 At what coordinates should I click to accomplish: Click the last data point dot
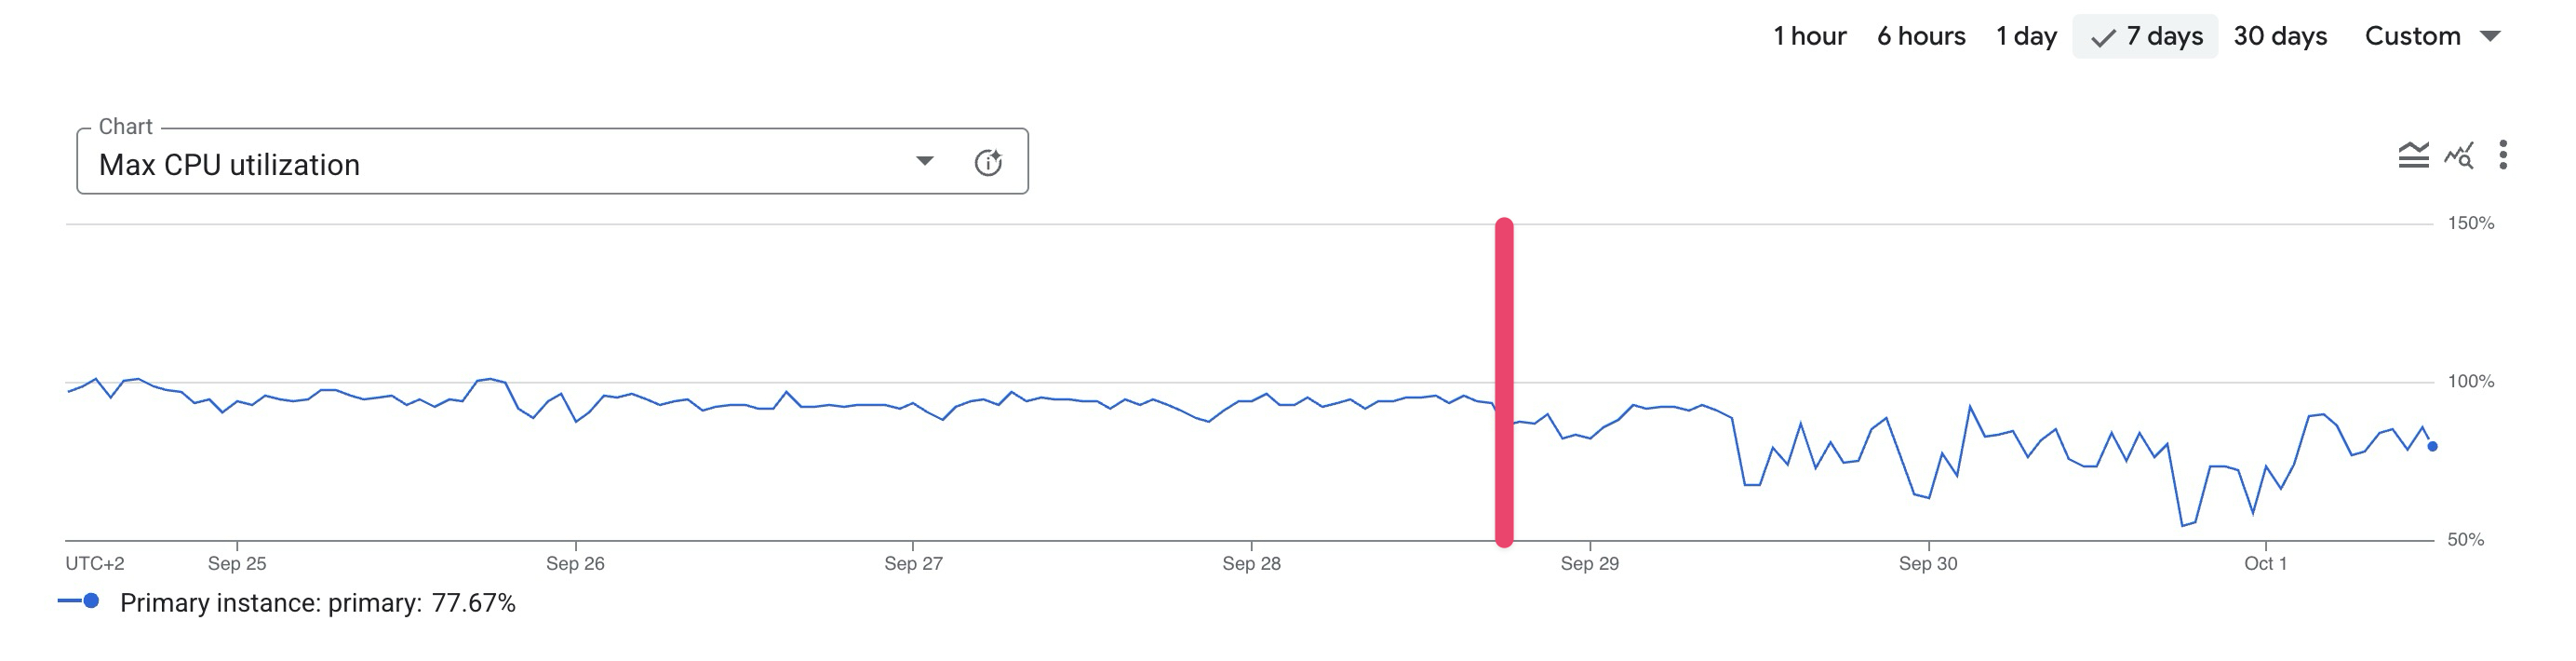pyautogui.click(x=2432, y=447)
